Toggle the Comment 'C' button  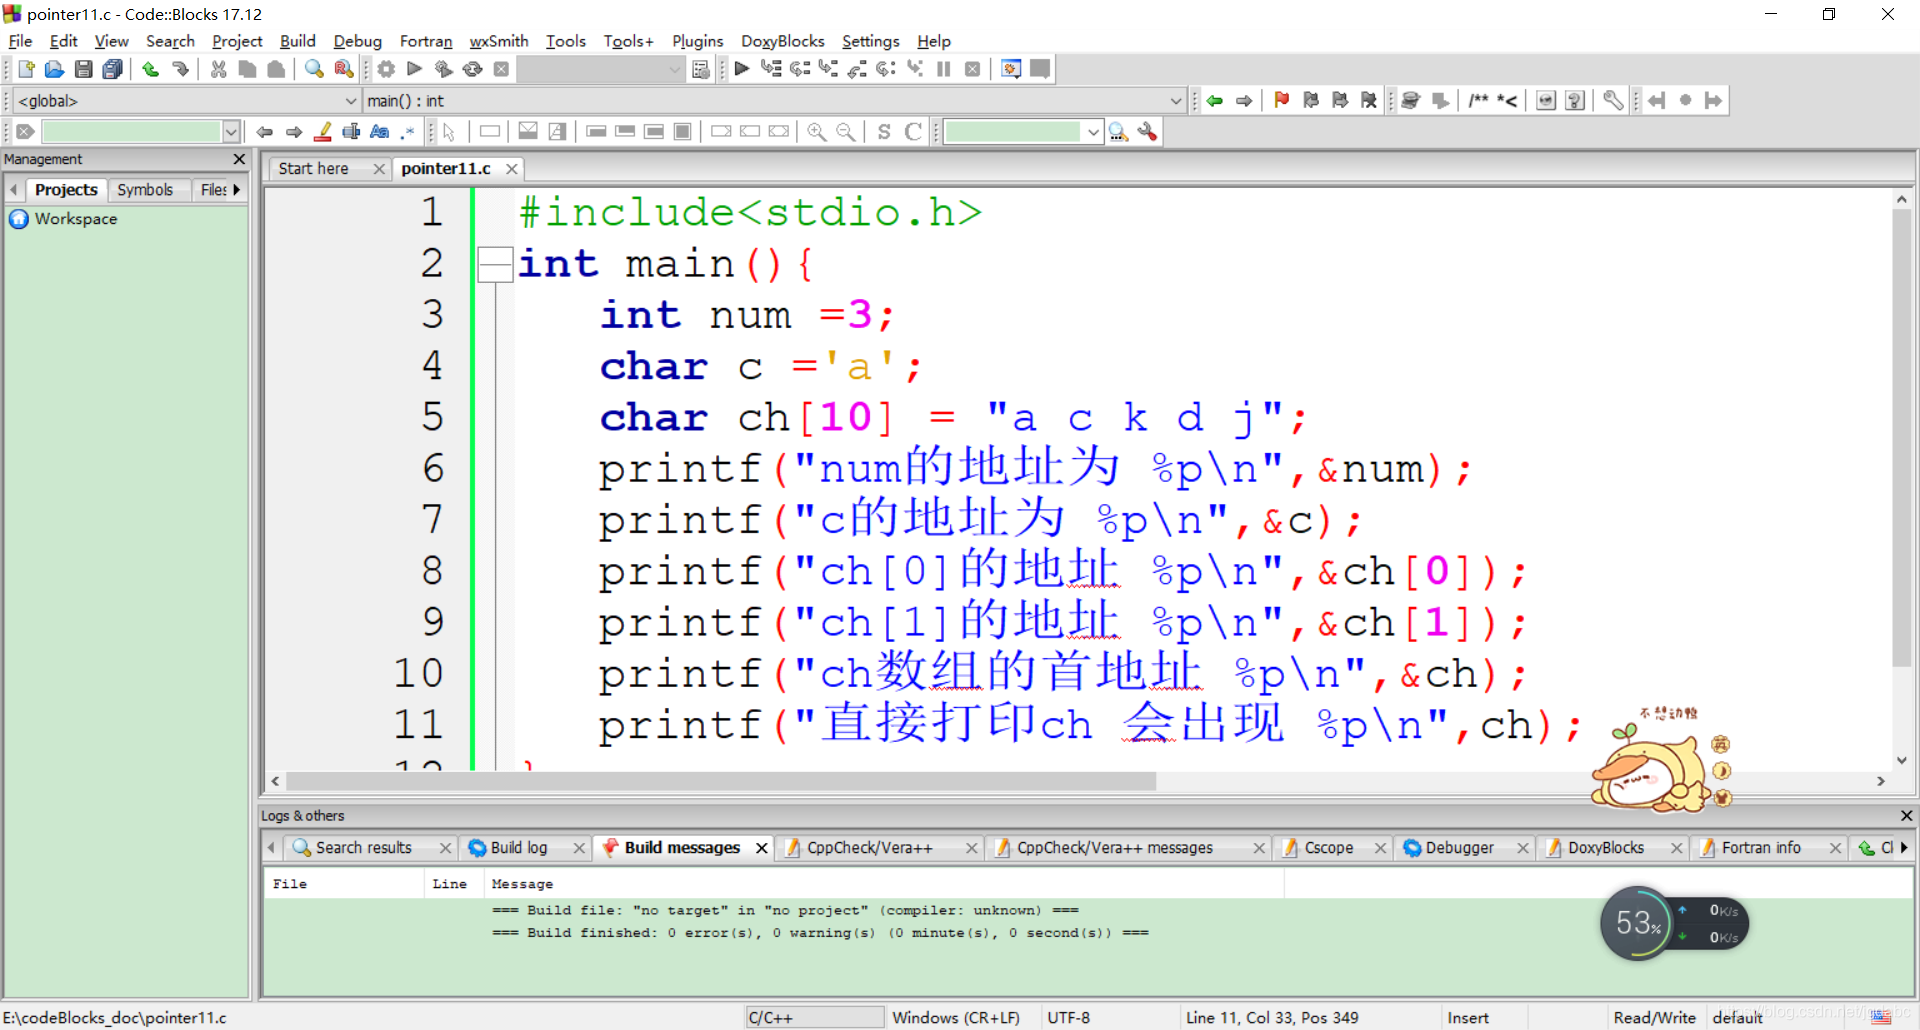(913, 131)
